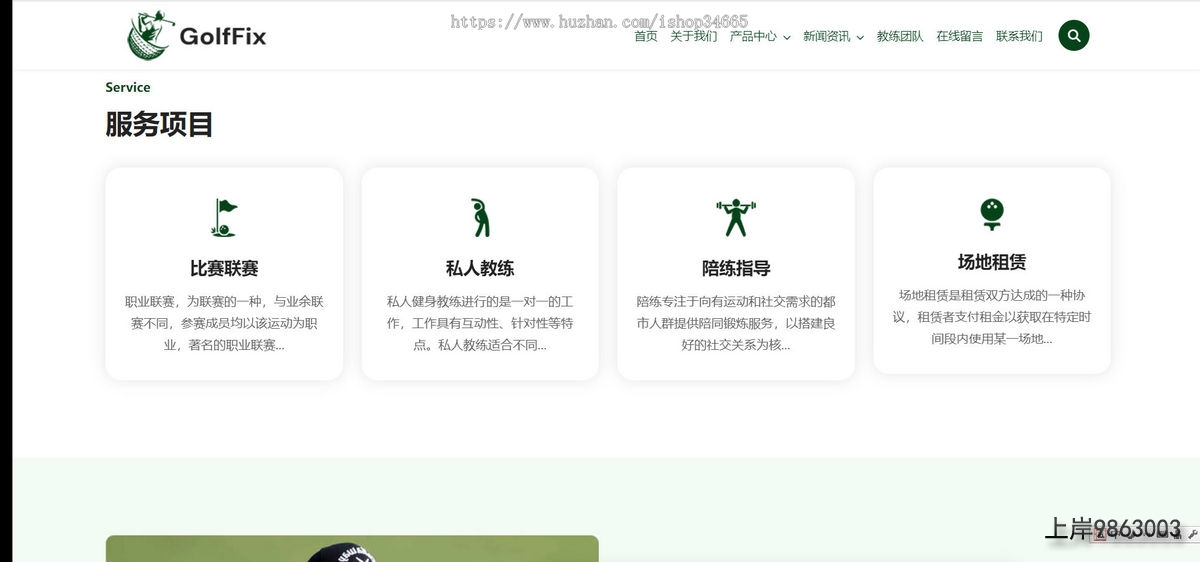
Task: Click description starting 场地租赁是租赁双方
Action: point(992,317)
